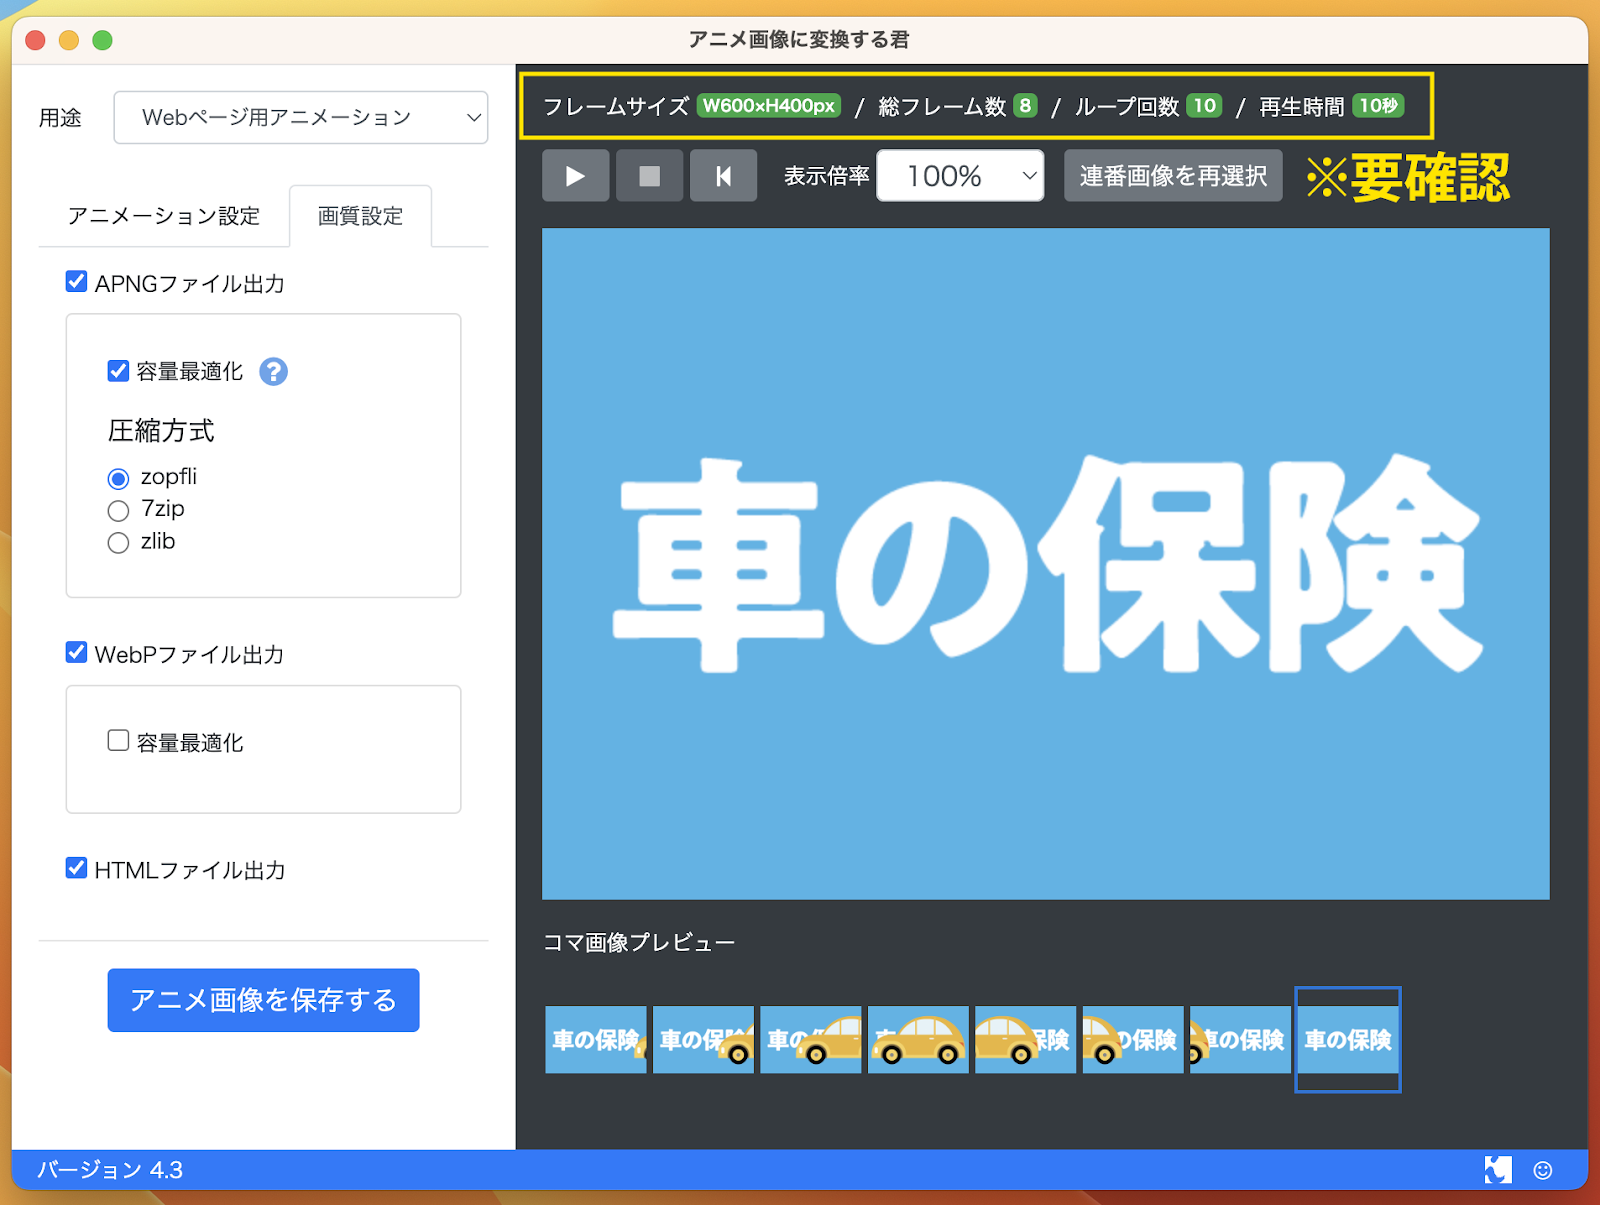The width and height of the screenshot is (1600, 1205).
Task: Uncheck the APNGファイル出力 checkbox
Action: [76, 282]
